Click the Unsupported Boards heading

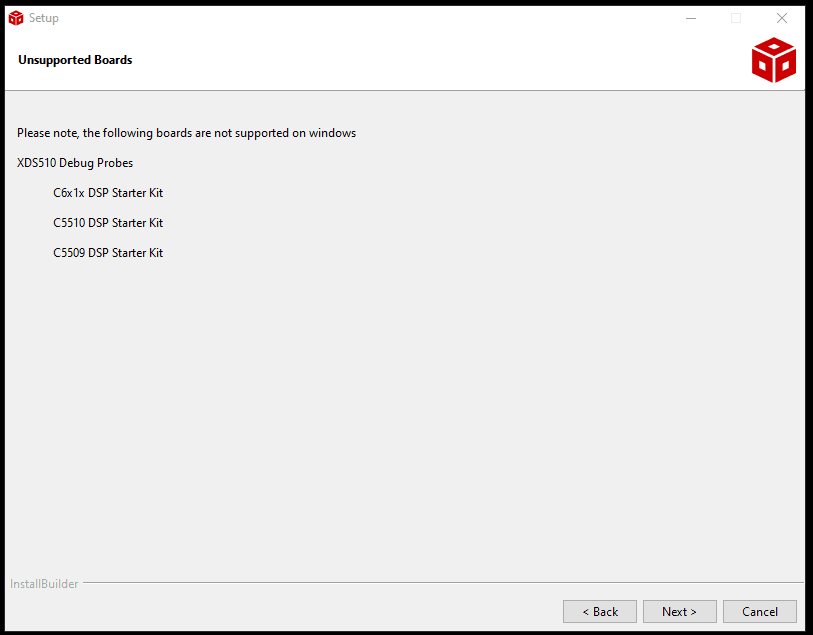pos(75,60)
